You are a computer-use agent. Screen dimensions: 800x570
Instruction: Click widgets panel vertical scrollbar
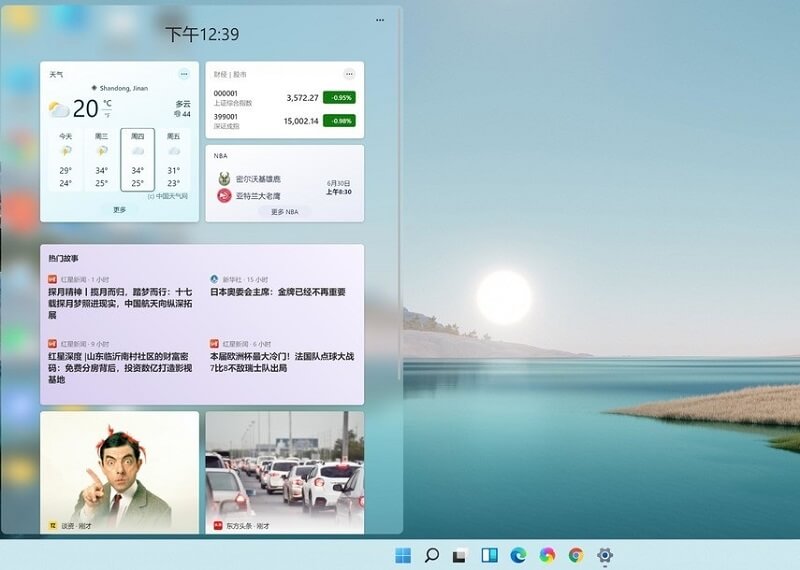point(399,194)
